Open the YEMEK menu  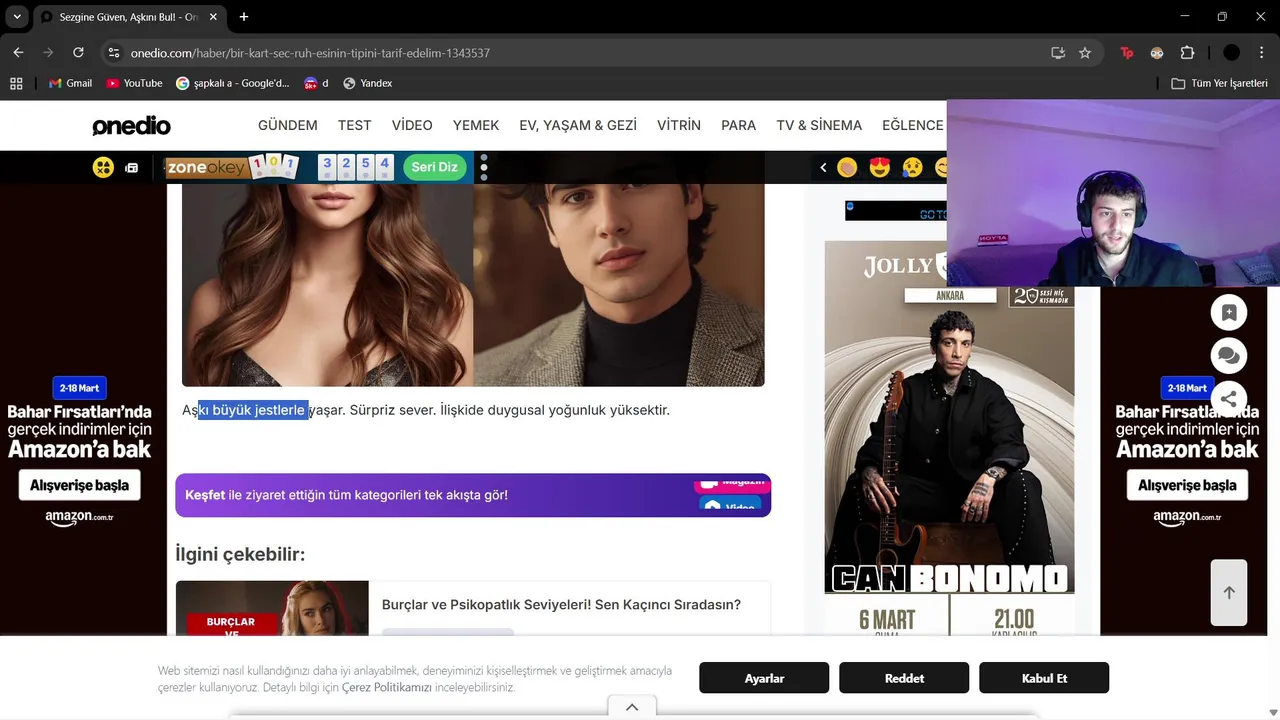pos(476,125)
